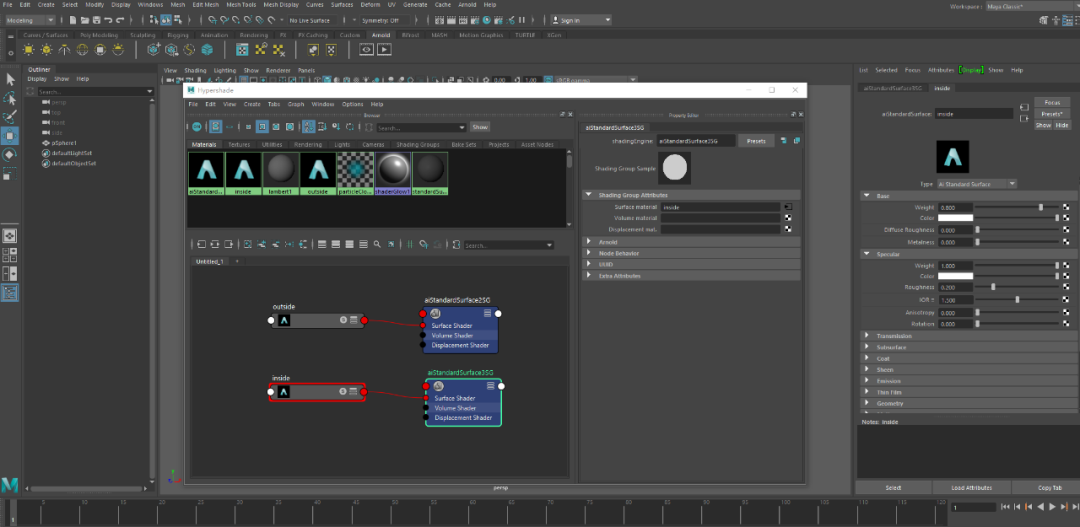
Task: Click the map button beside Base Color
Action: click(x=1066, y=218)
